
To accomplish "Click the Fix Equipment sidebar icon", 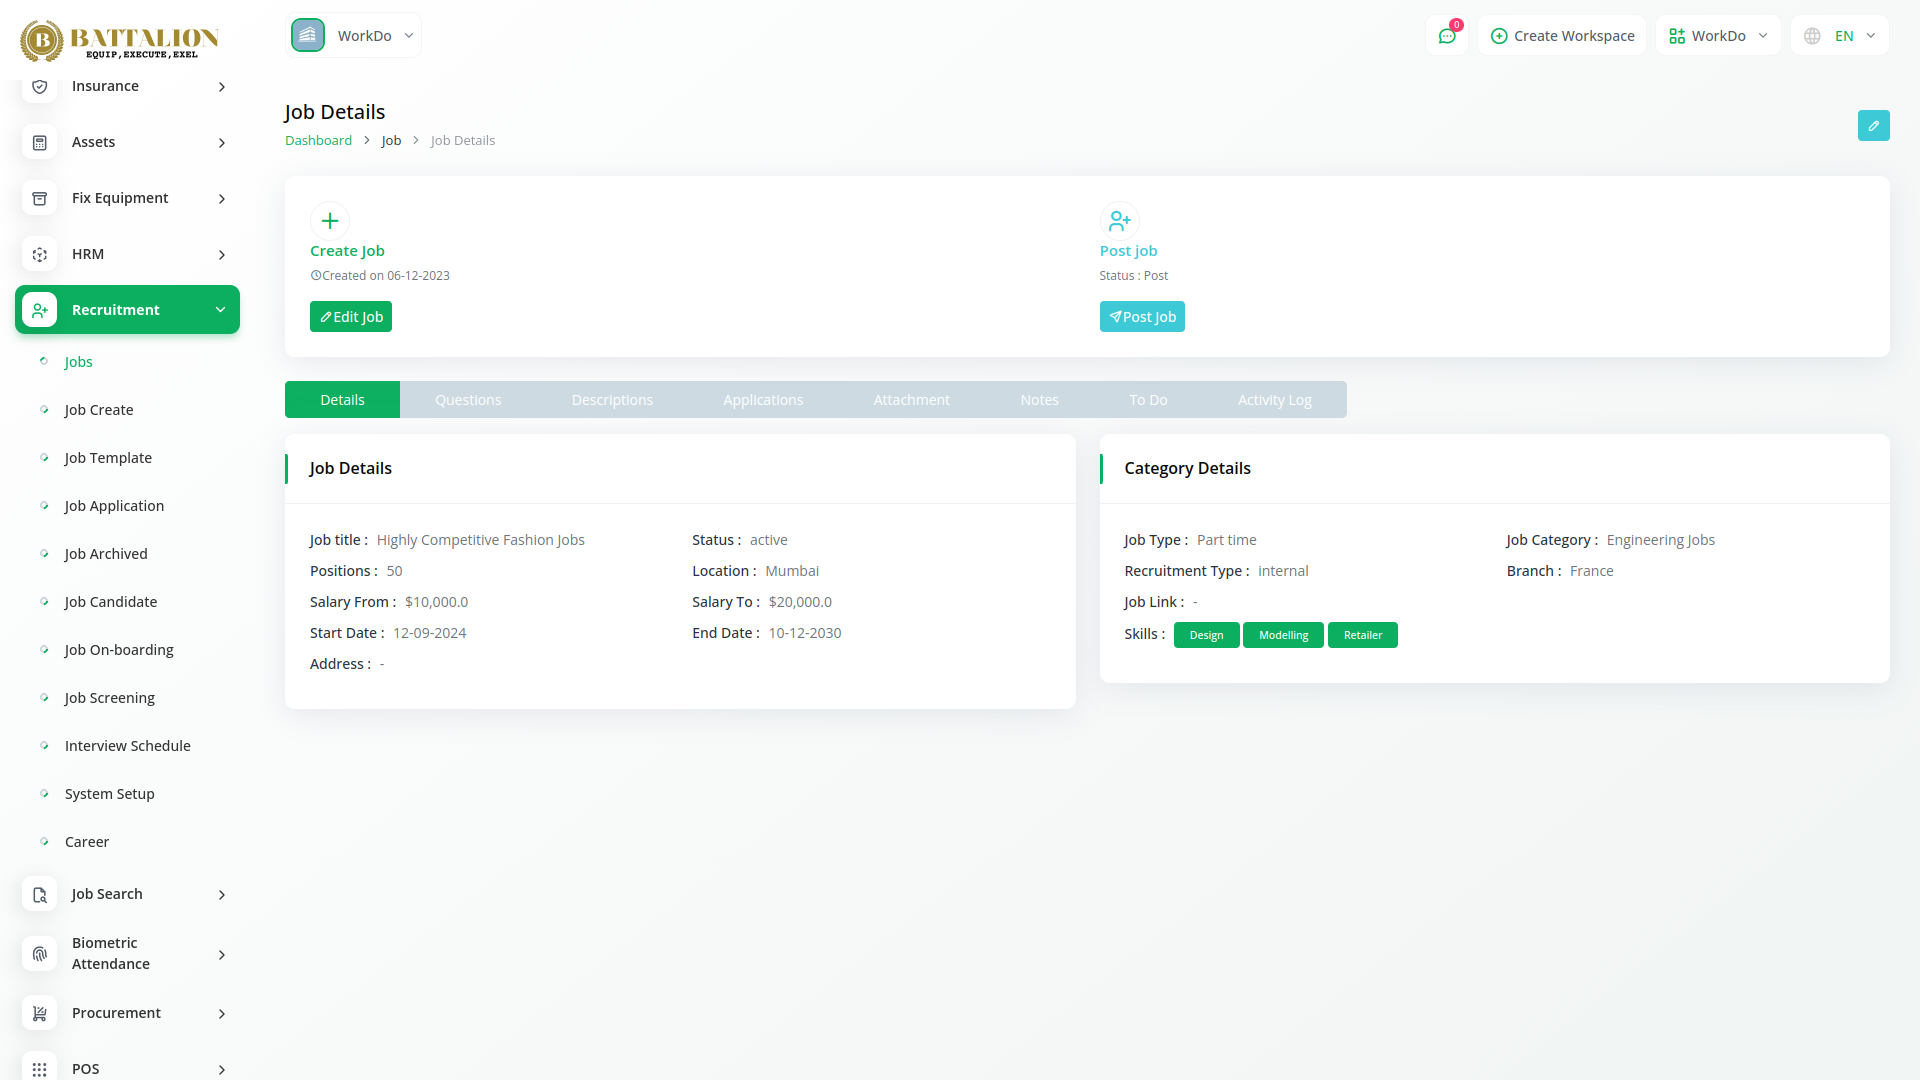I will click(40, 199).
